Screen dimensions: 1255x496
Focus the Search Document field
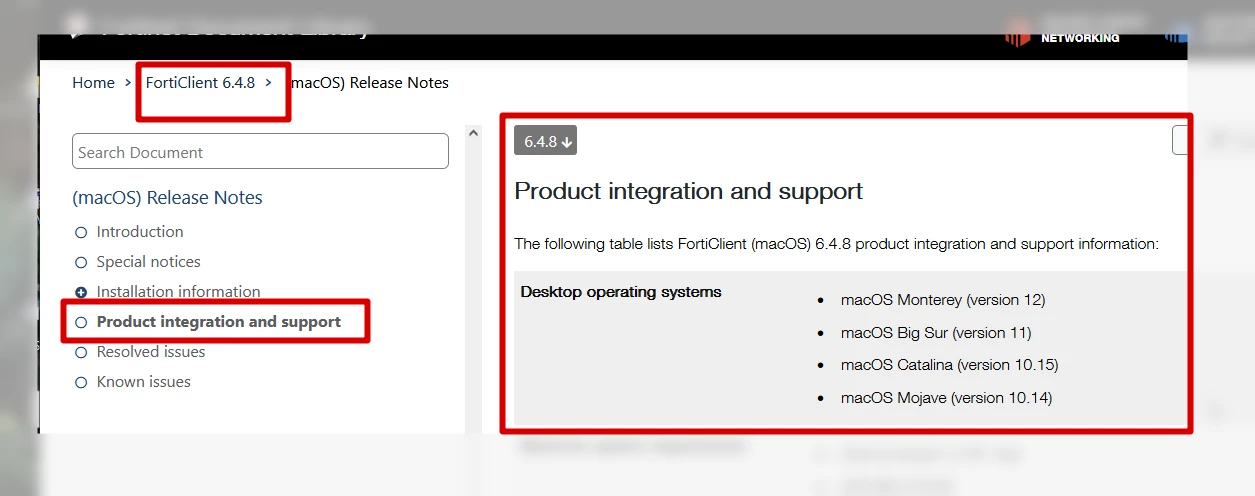coord(260,152)
